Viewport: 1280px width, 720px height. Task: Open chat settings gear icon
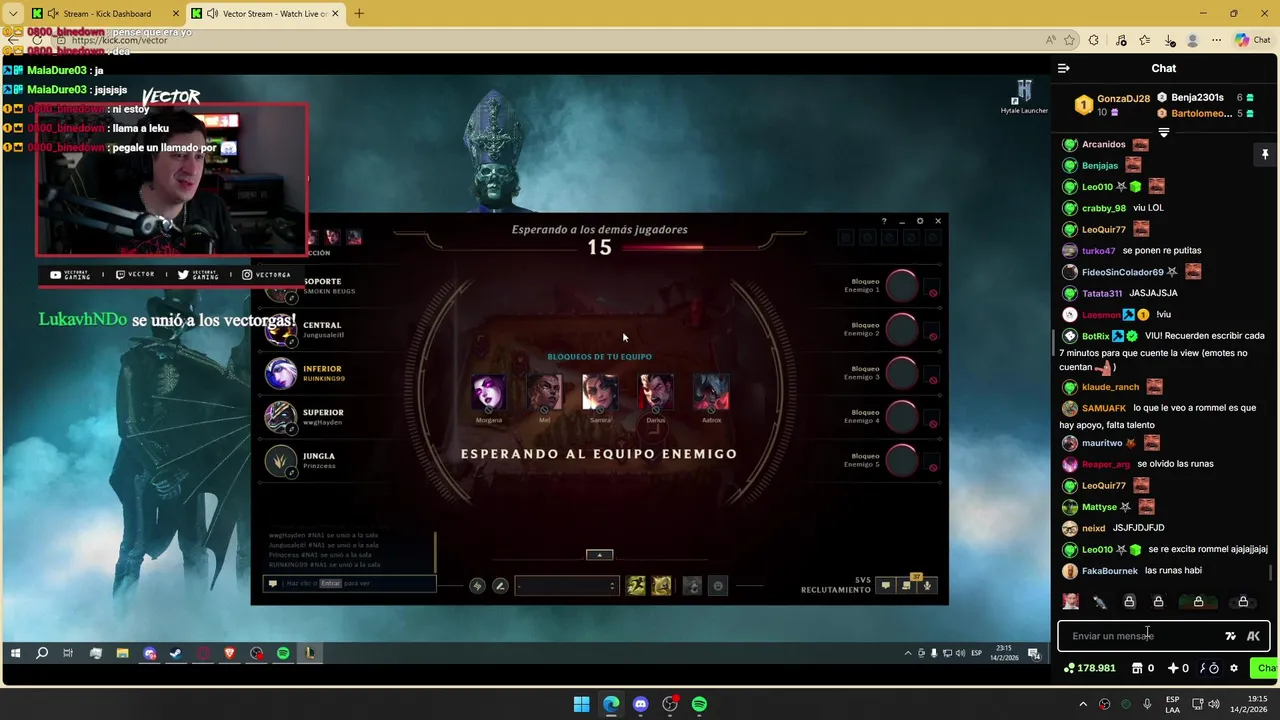[x=1234, y=668]
